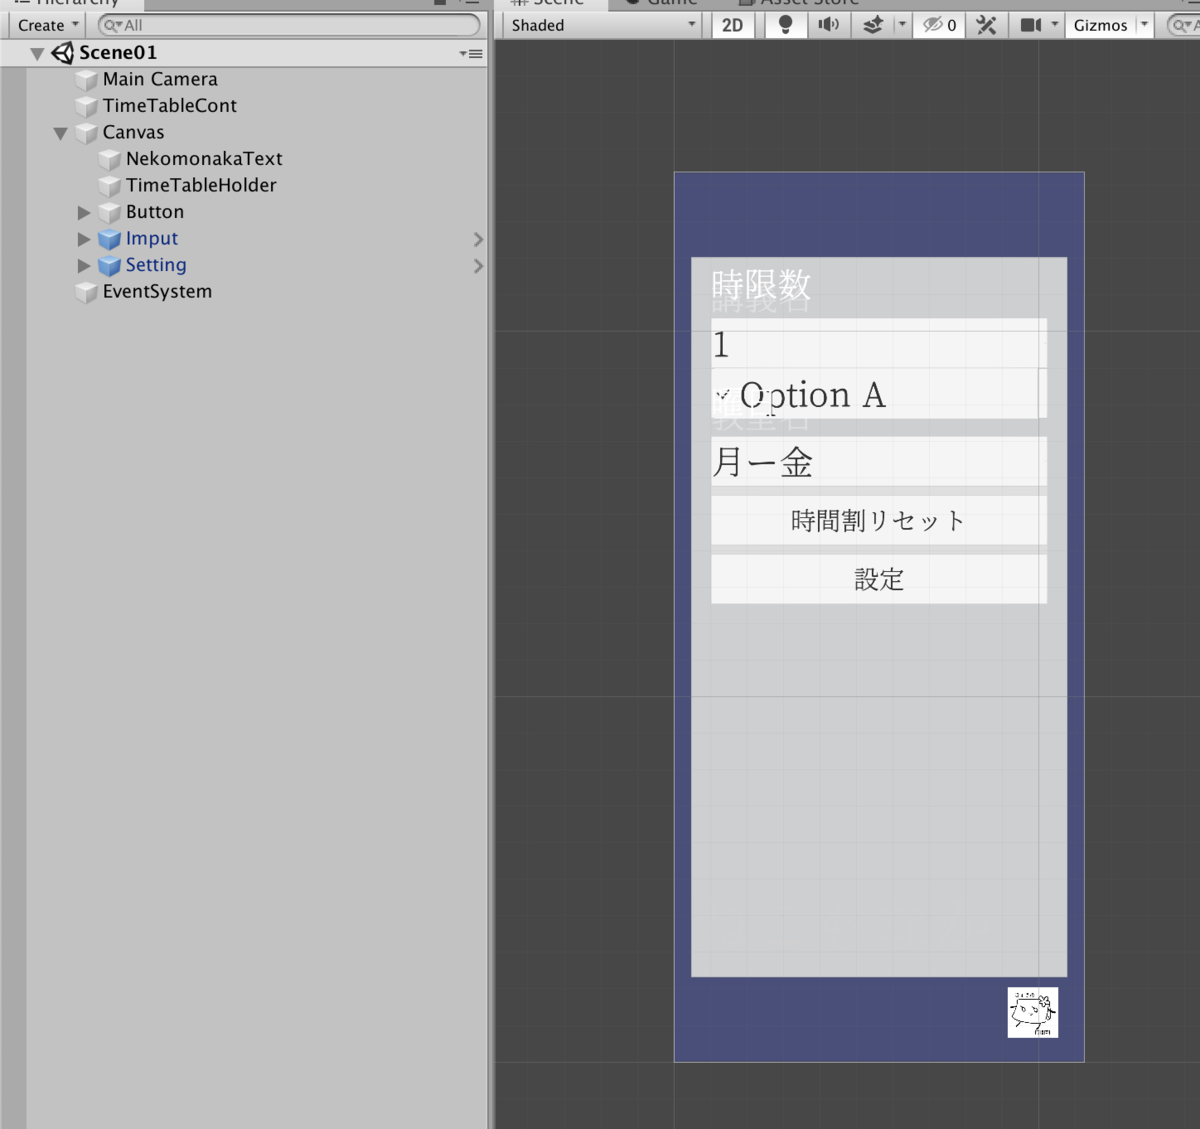The width and height of the screenshot is (1200, 1129).
Task: Open Imput prefab with right chevron
Action: [478, 239]
